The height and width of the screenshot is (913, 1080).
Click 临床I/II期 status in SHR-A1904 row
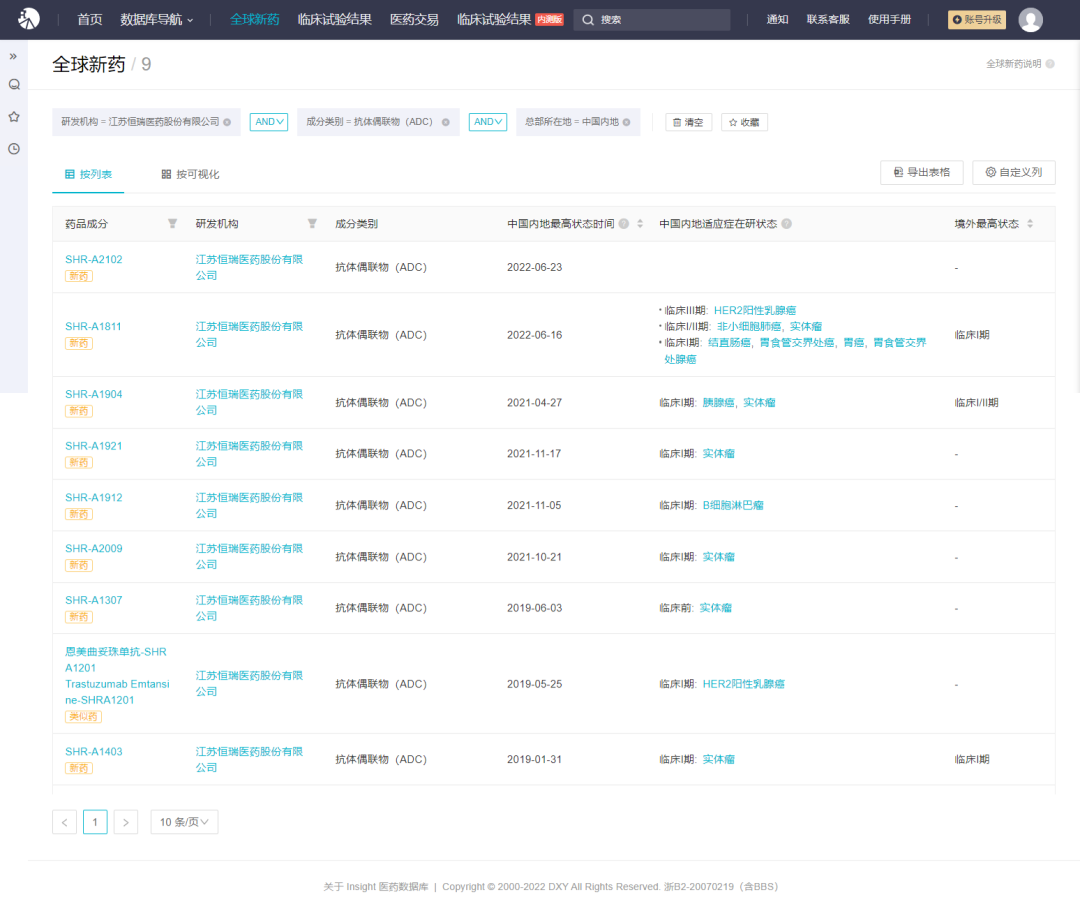pos(976,402)
